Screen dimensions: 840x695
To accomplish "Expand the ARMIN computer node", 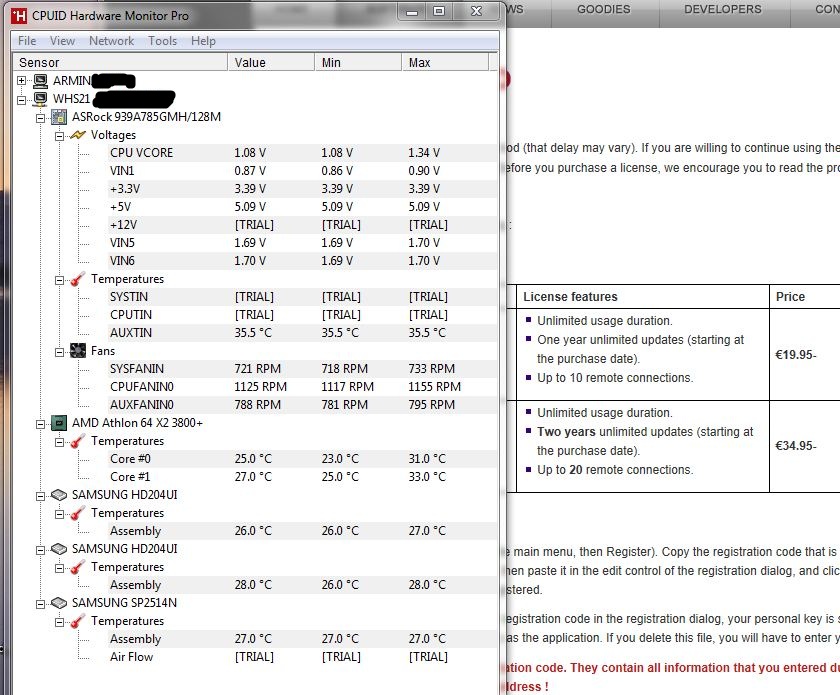I will tap(21, 81).
